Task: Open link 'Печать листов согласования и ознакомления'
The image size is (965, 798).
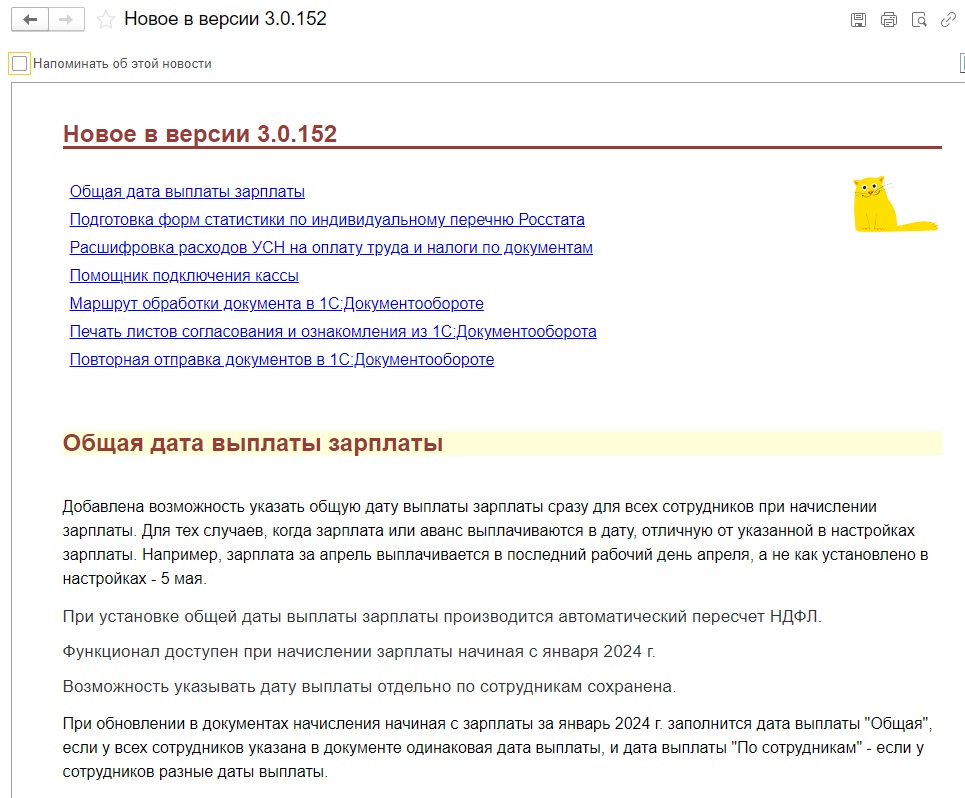Action: [x=333, y=332]
